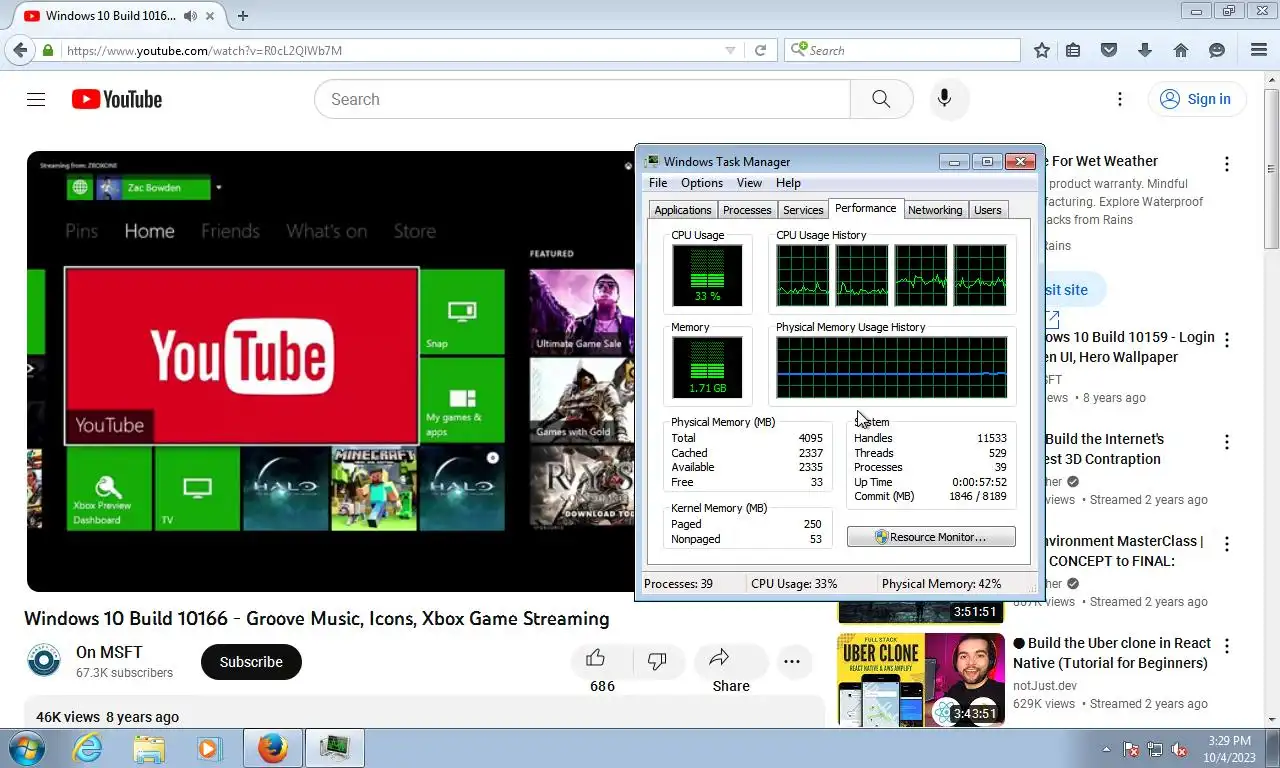Open more actions ellipsis under video
This screenshot has width=1280, height=768.
792,661
